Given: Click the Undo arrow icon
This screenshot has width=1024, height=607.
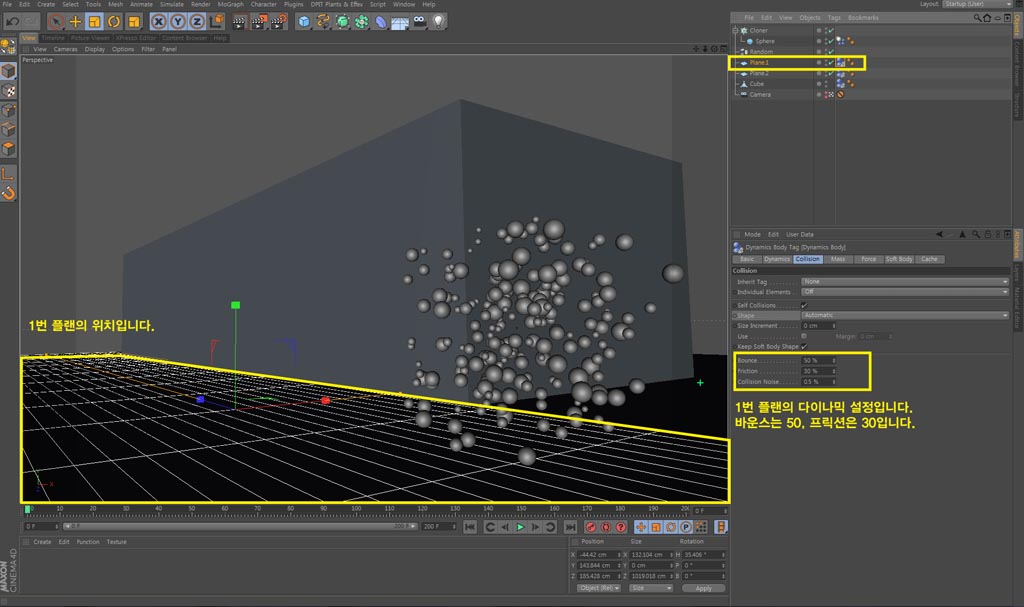Looking at the screenshot, I should pyautogui.click(x=12, y=21).
